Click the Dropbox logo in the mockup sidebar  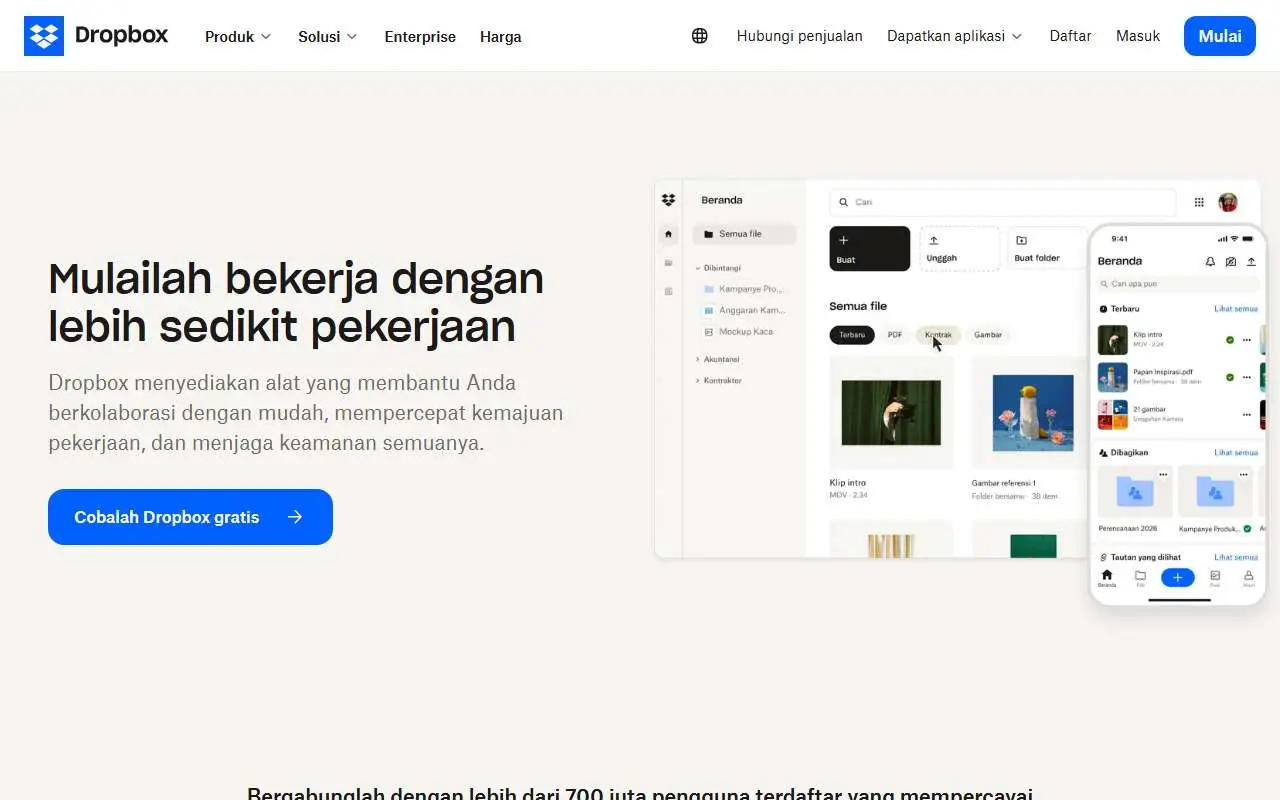point(668,200)
